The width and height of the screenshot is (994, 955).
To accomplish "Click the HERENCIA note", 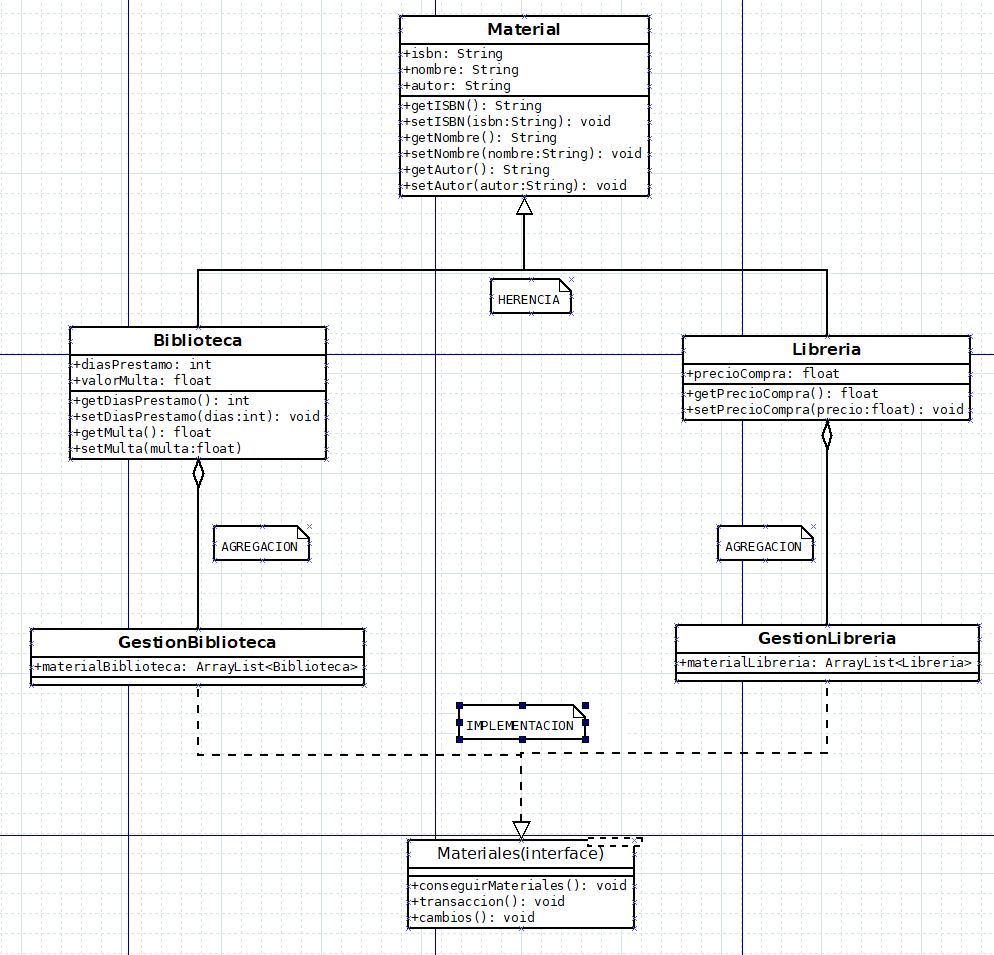I will [x=531, y=296].
